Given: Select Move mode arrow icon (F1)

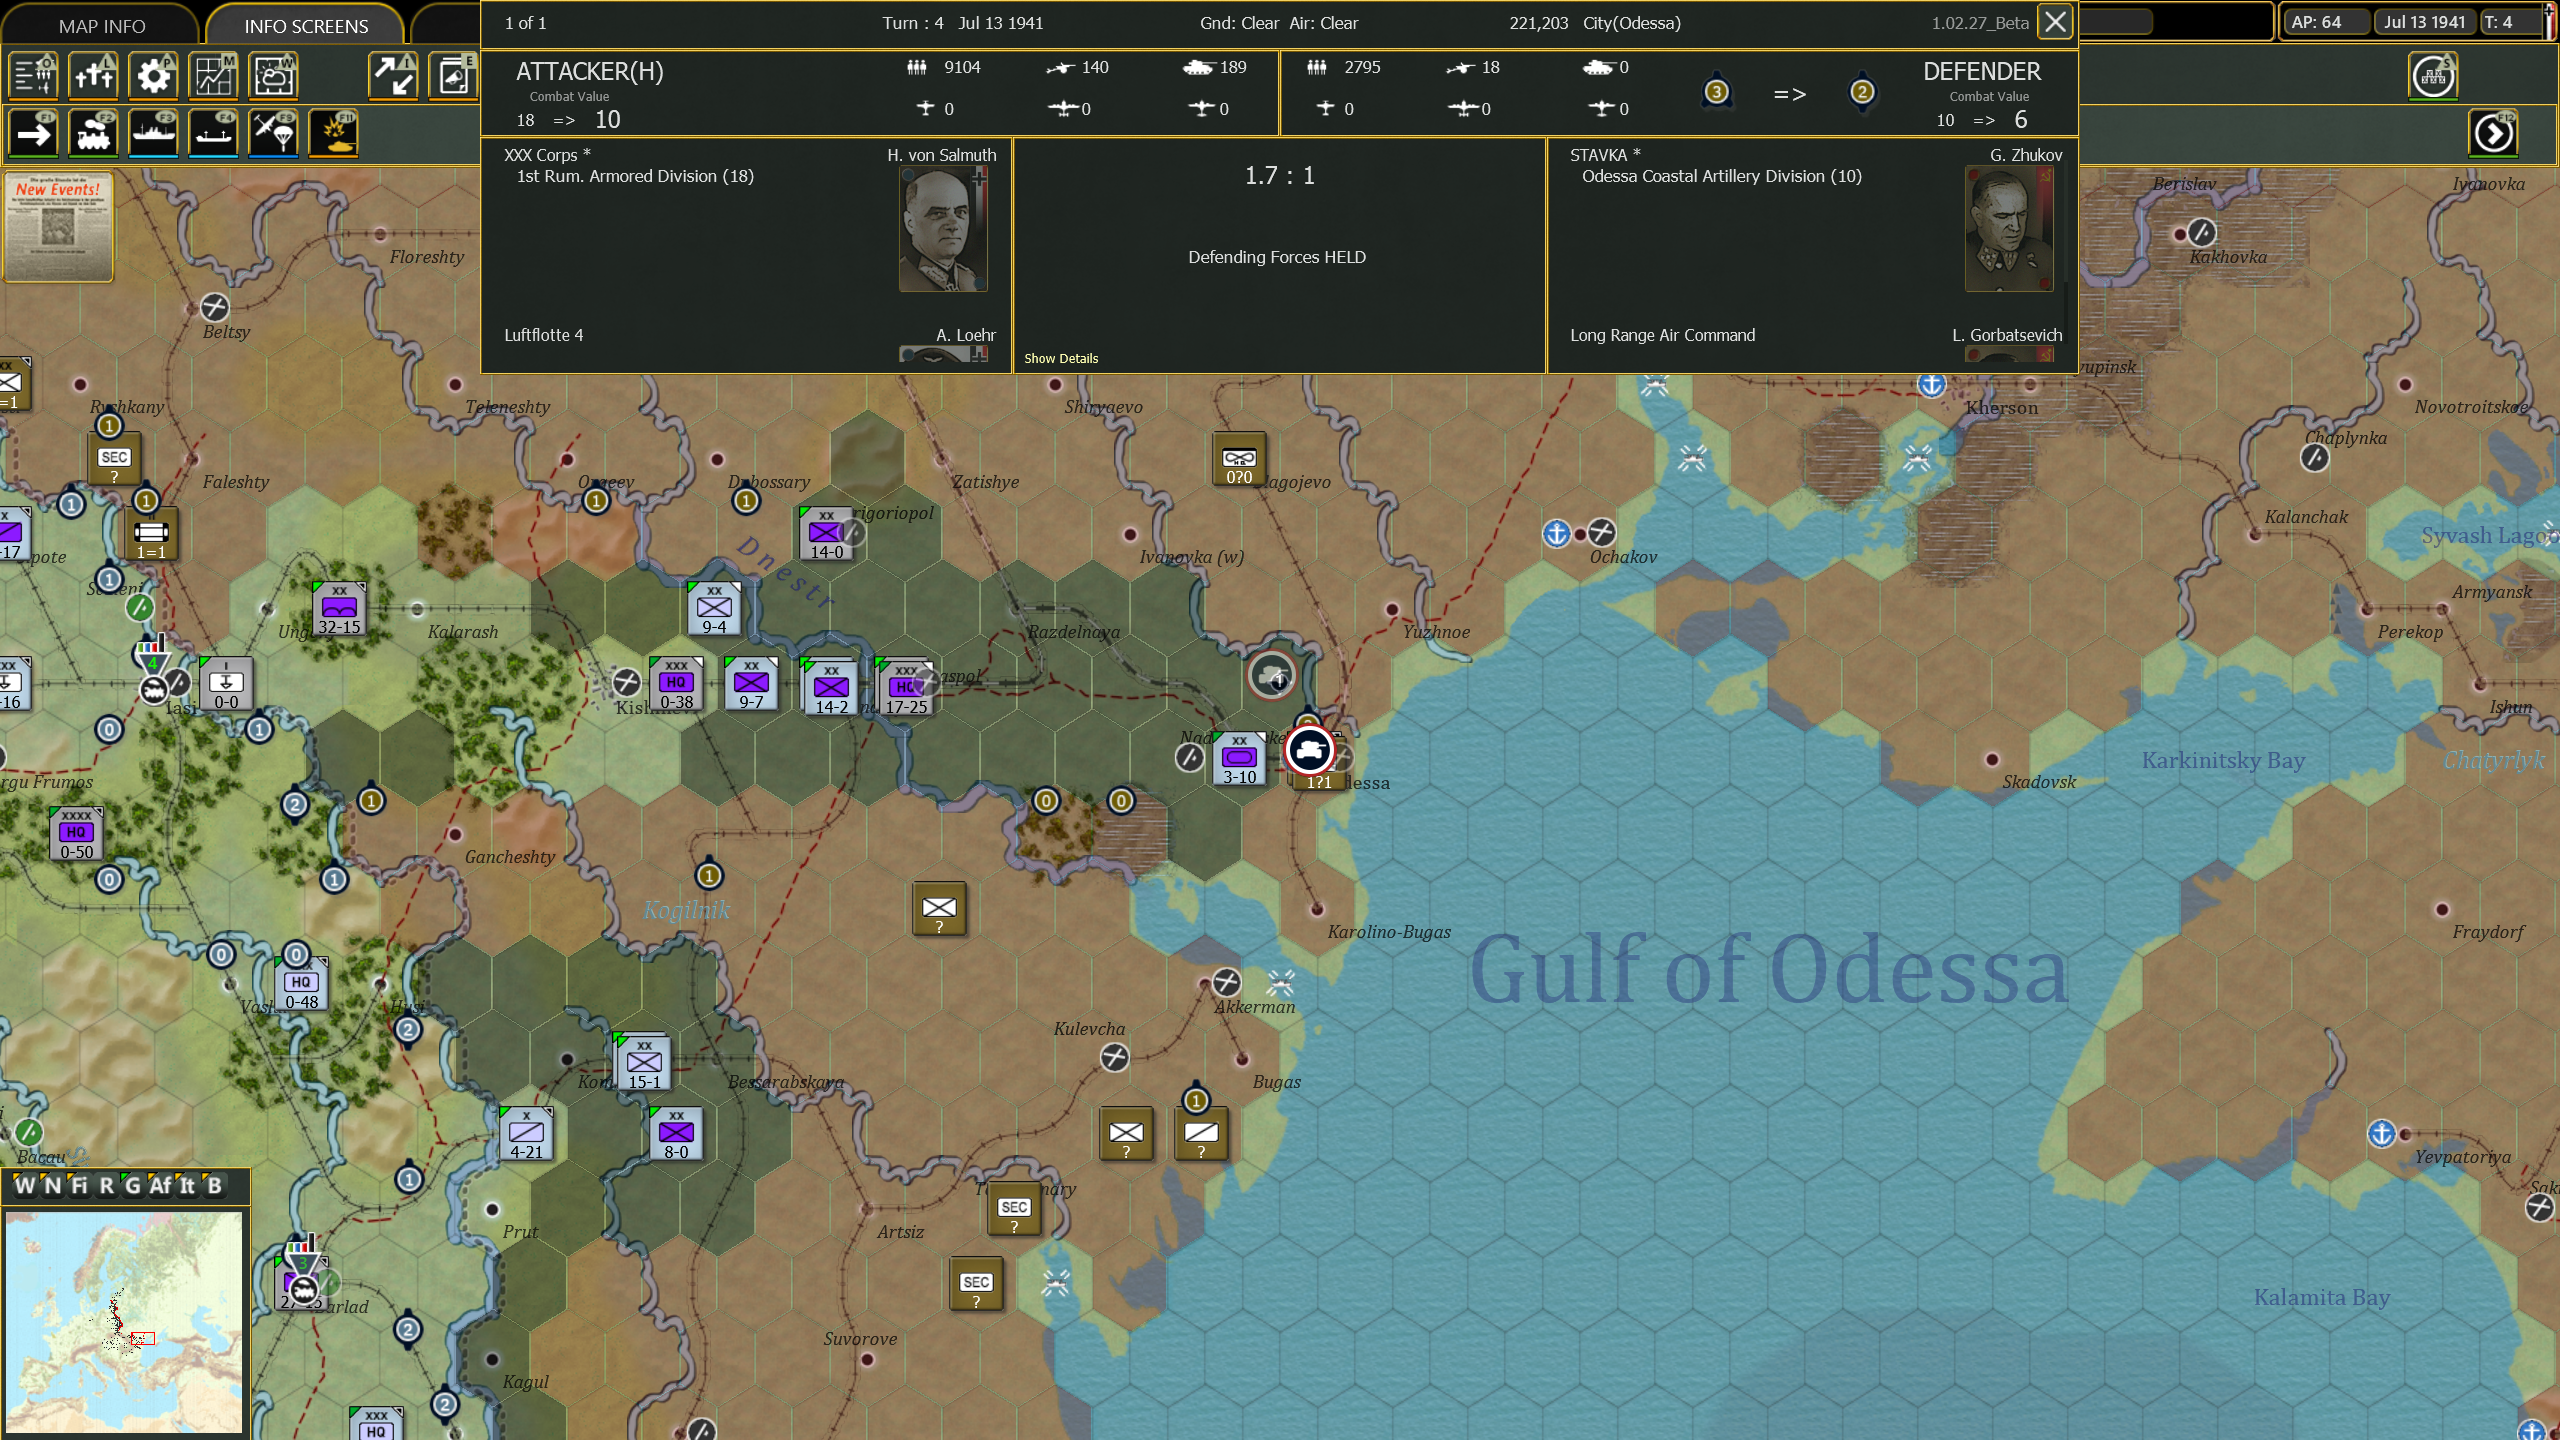Looking at the screenshot, I should [x=34, y=134].
